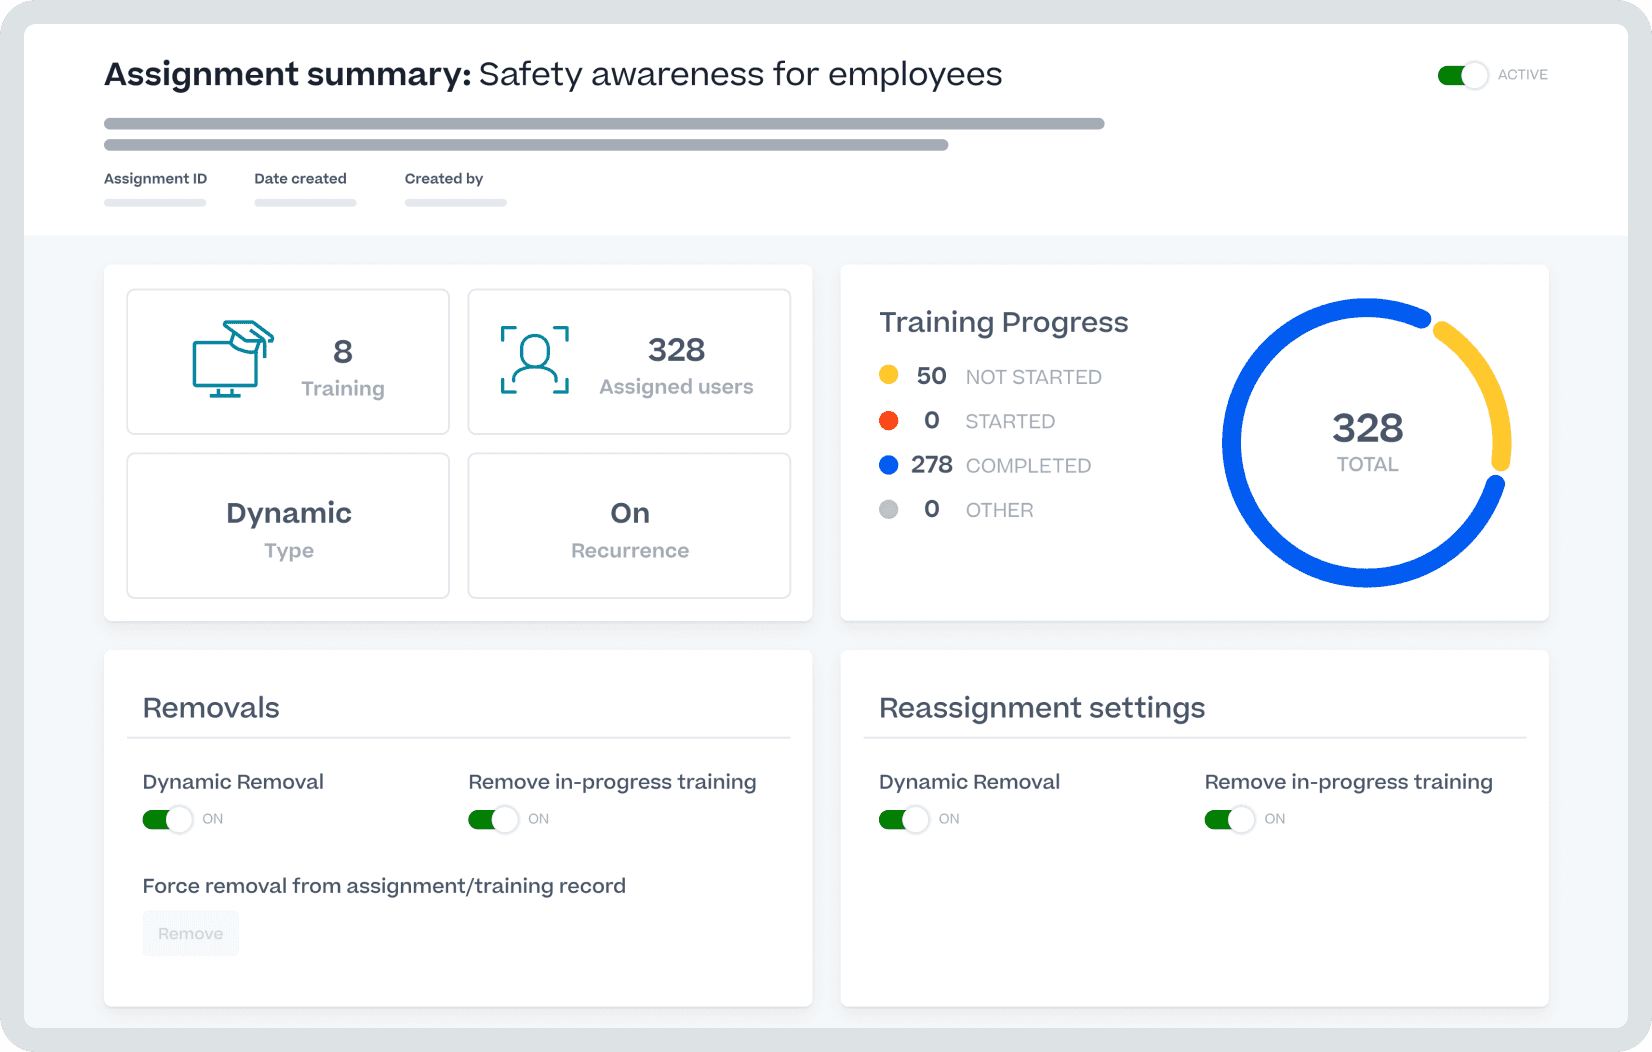
Task: Click the Created by field
Action: 444,190
